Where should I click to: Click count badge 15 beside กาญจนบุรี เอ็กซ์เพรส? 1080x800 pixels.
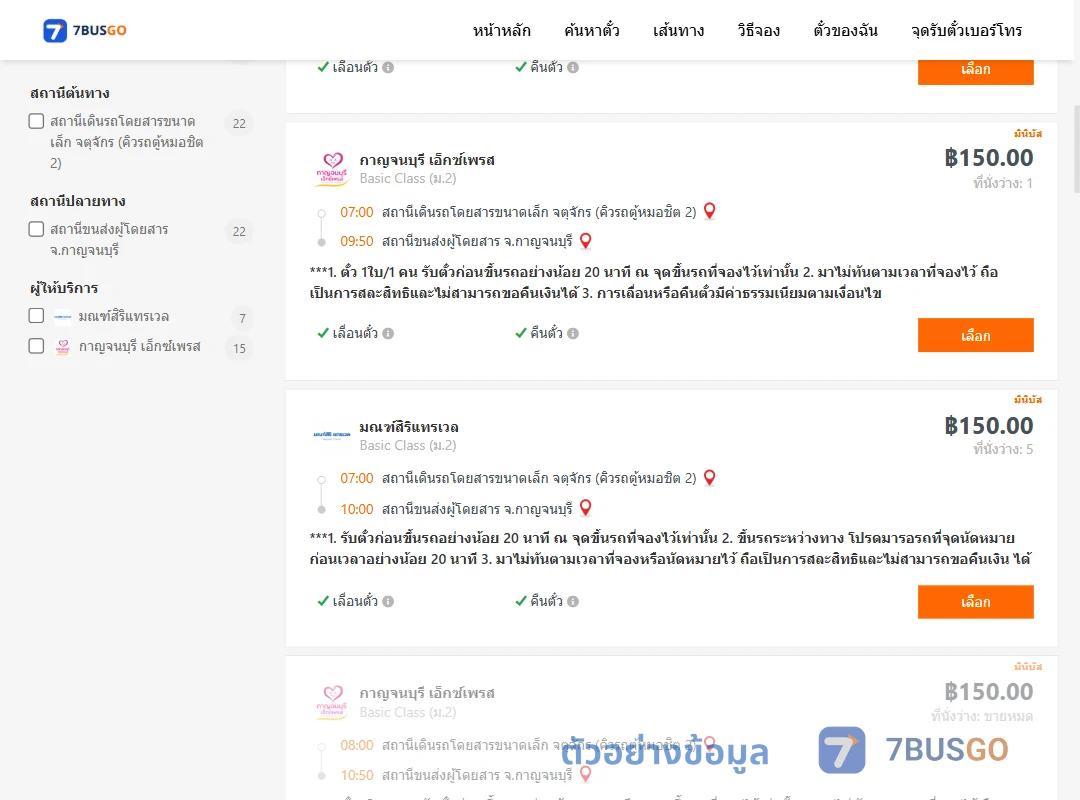239,348
